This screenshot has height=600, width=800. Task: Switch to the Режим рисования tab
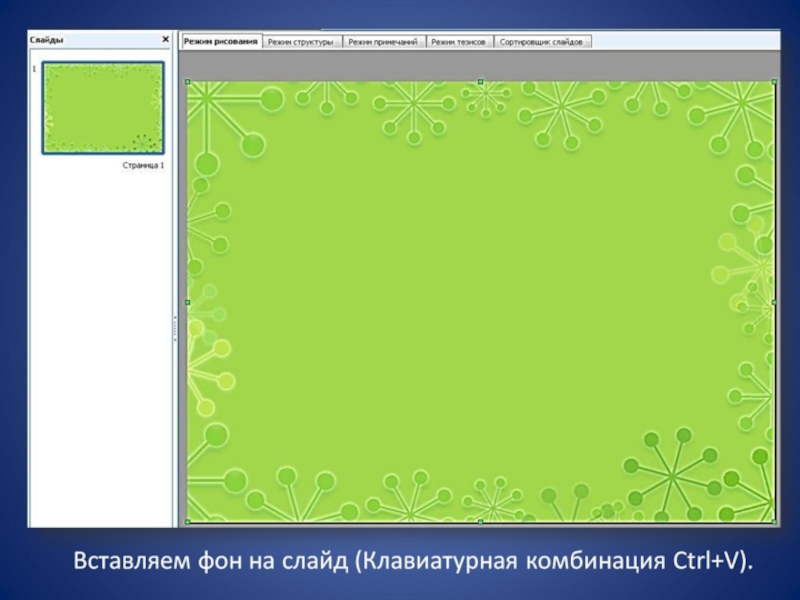[x=221, y=41]
